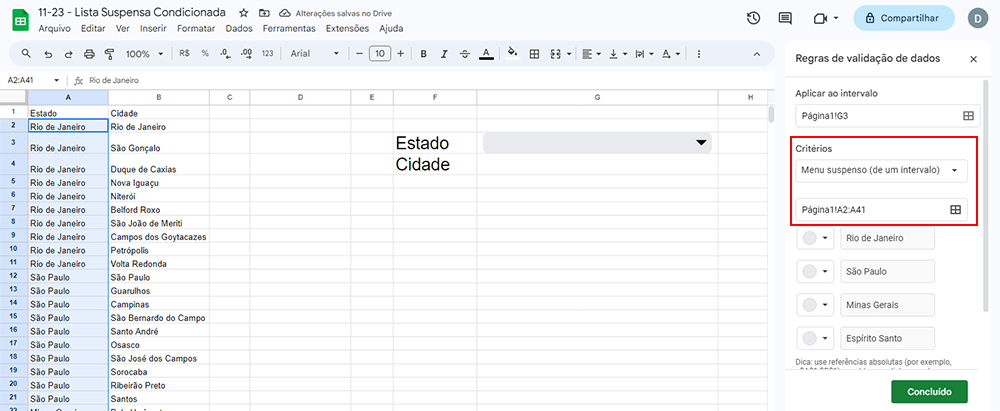The width and height of the screenshot is (1000, 411).
Task: Star the document title
Action: [244, 13]
